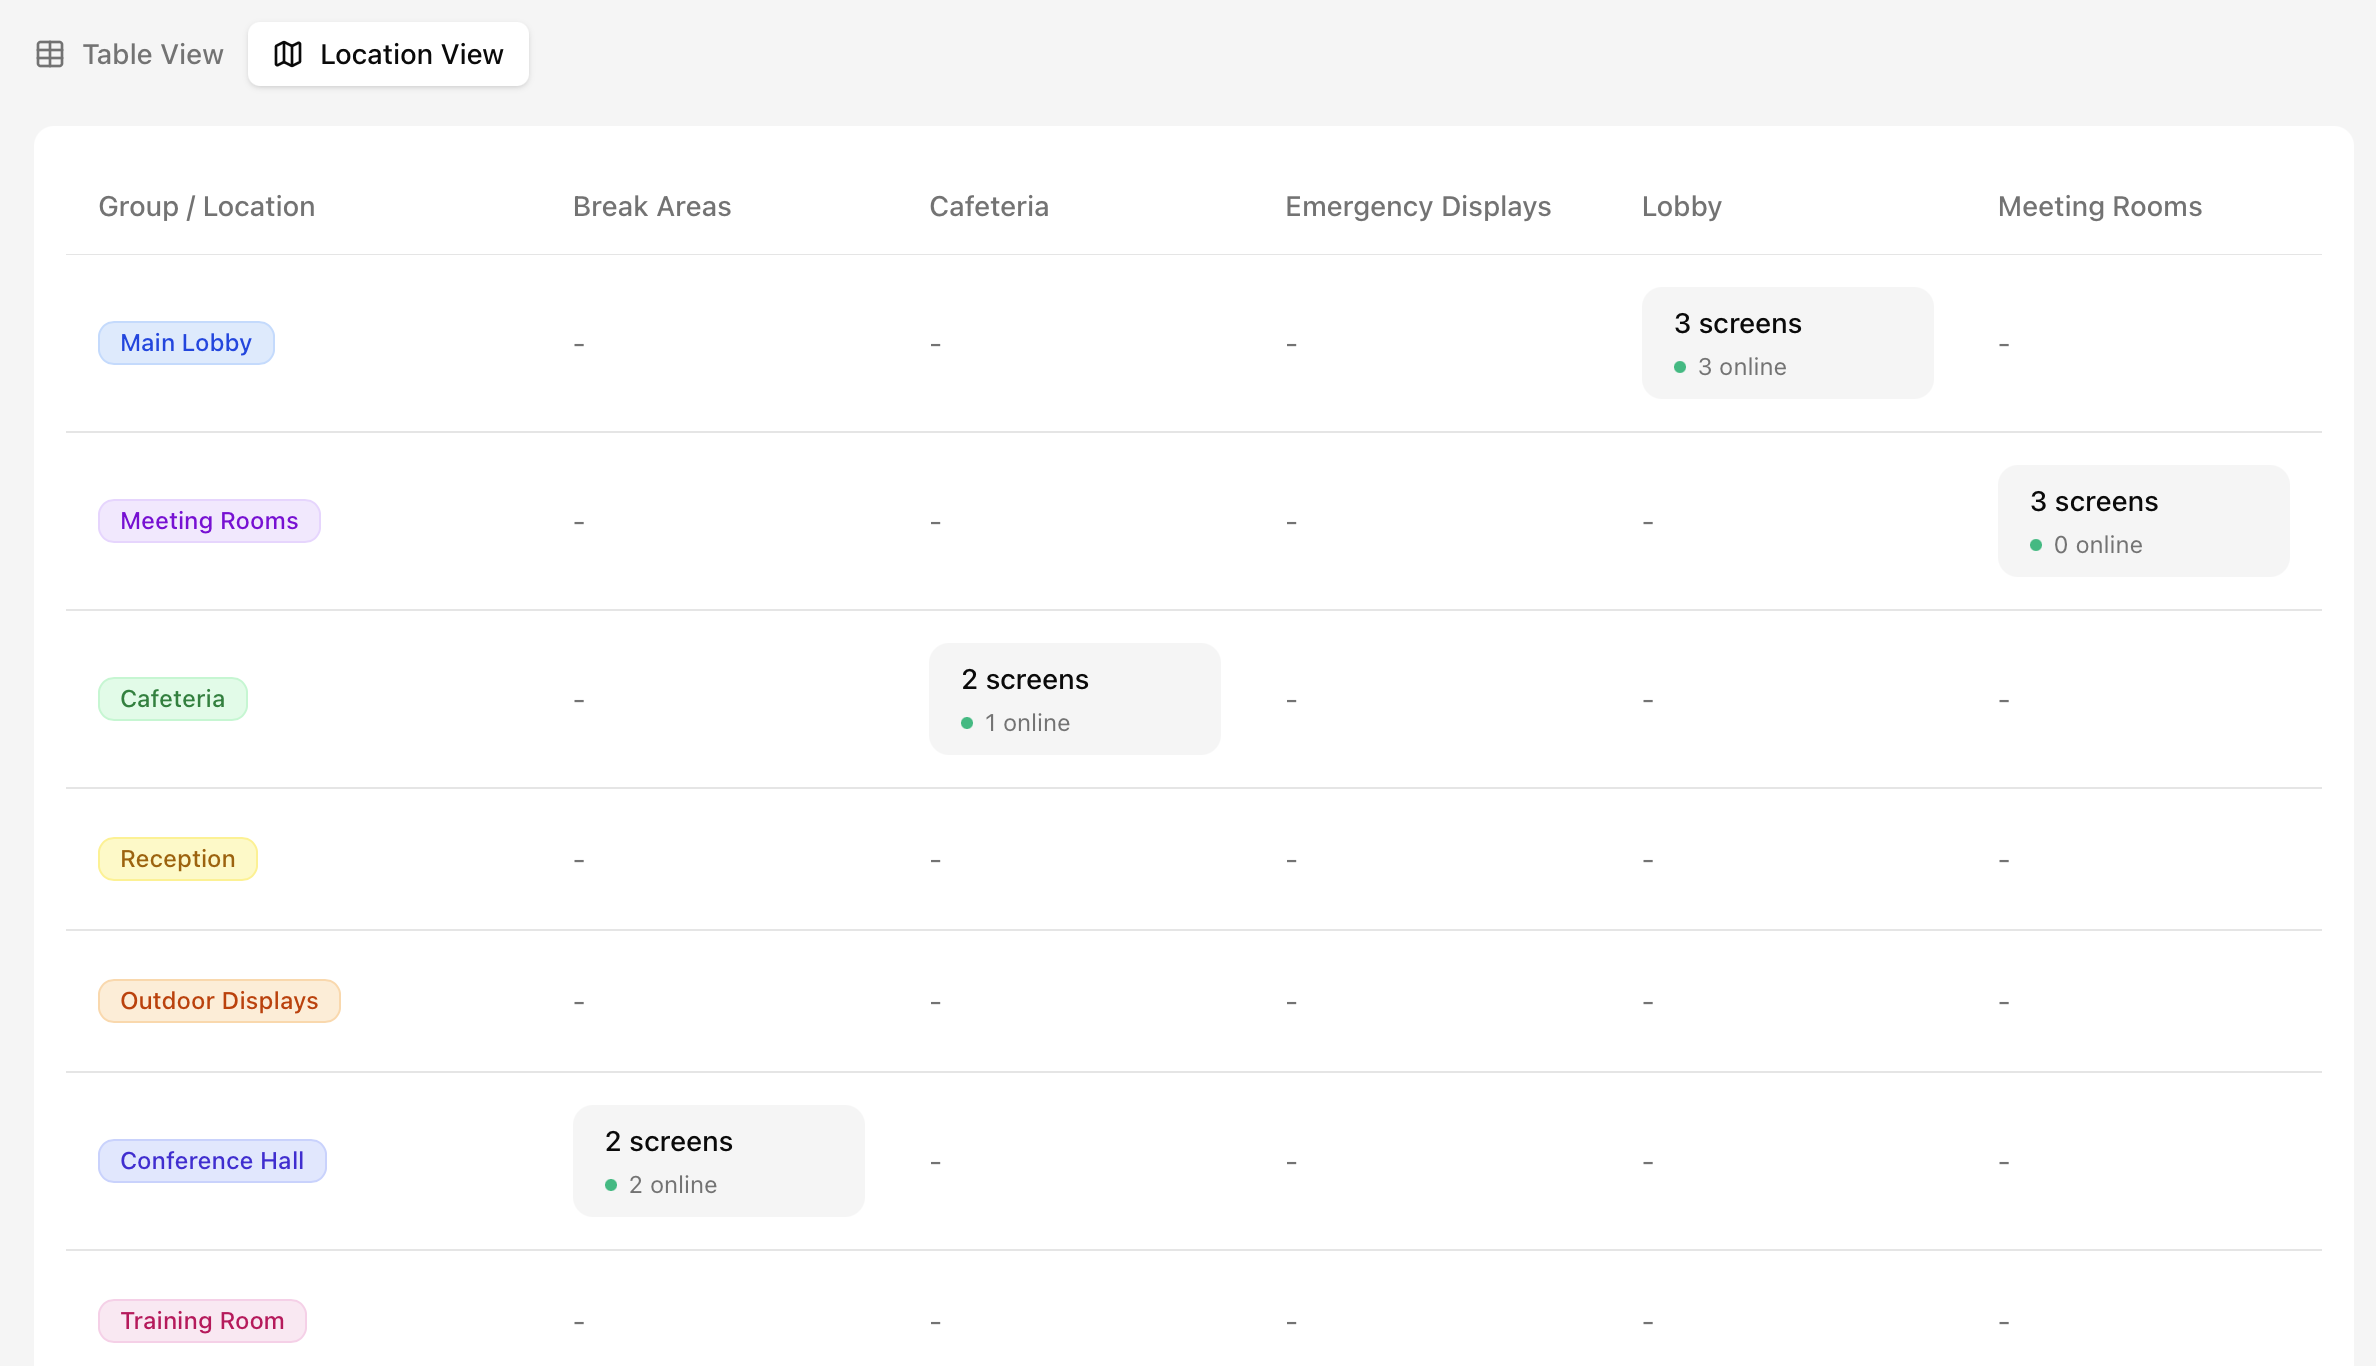Open the Cafeteria group tag

pyautogui.click(x=172, y=699)
